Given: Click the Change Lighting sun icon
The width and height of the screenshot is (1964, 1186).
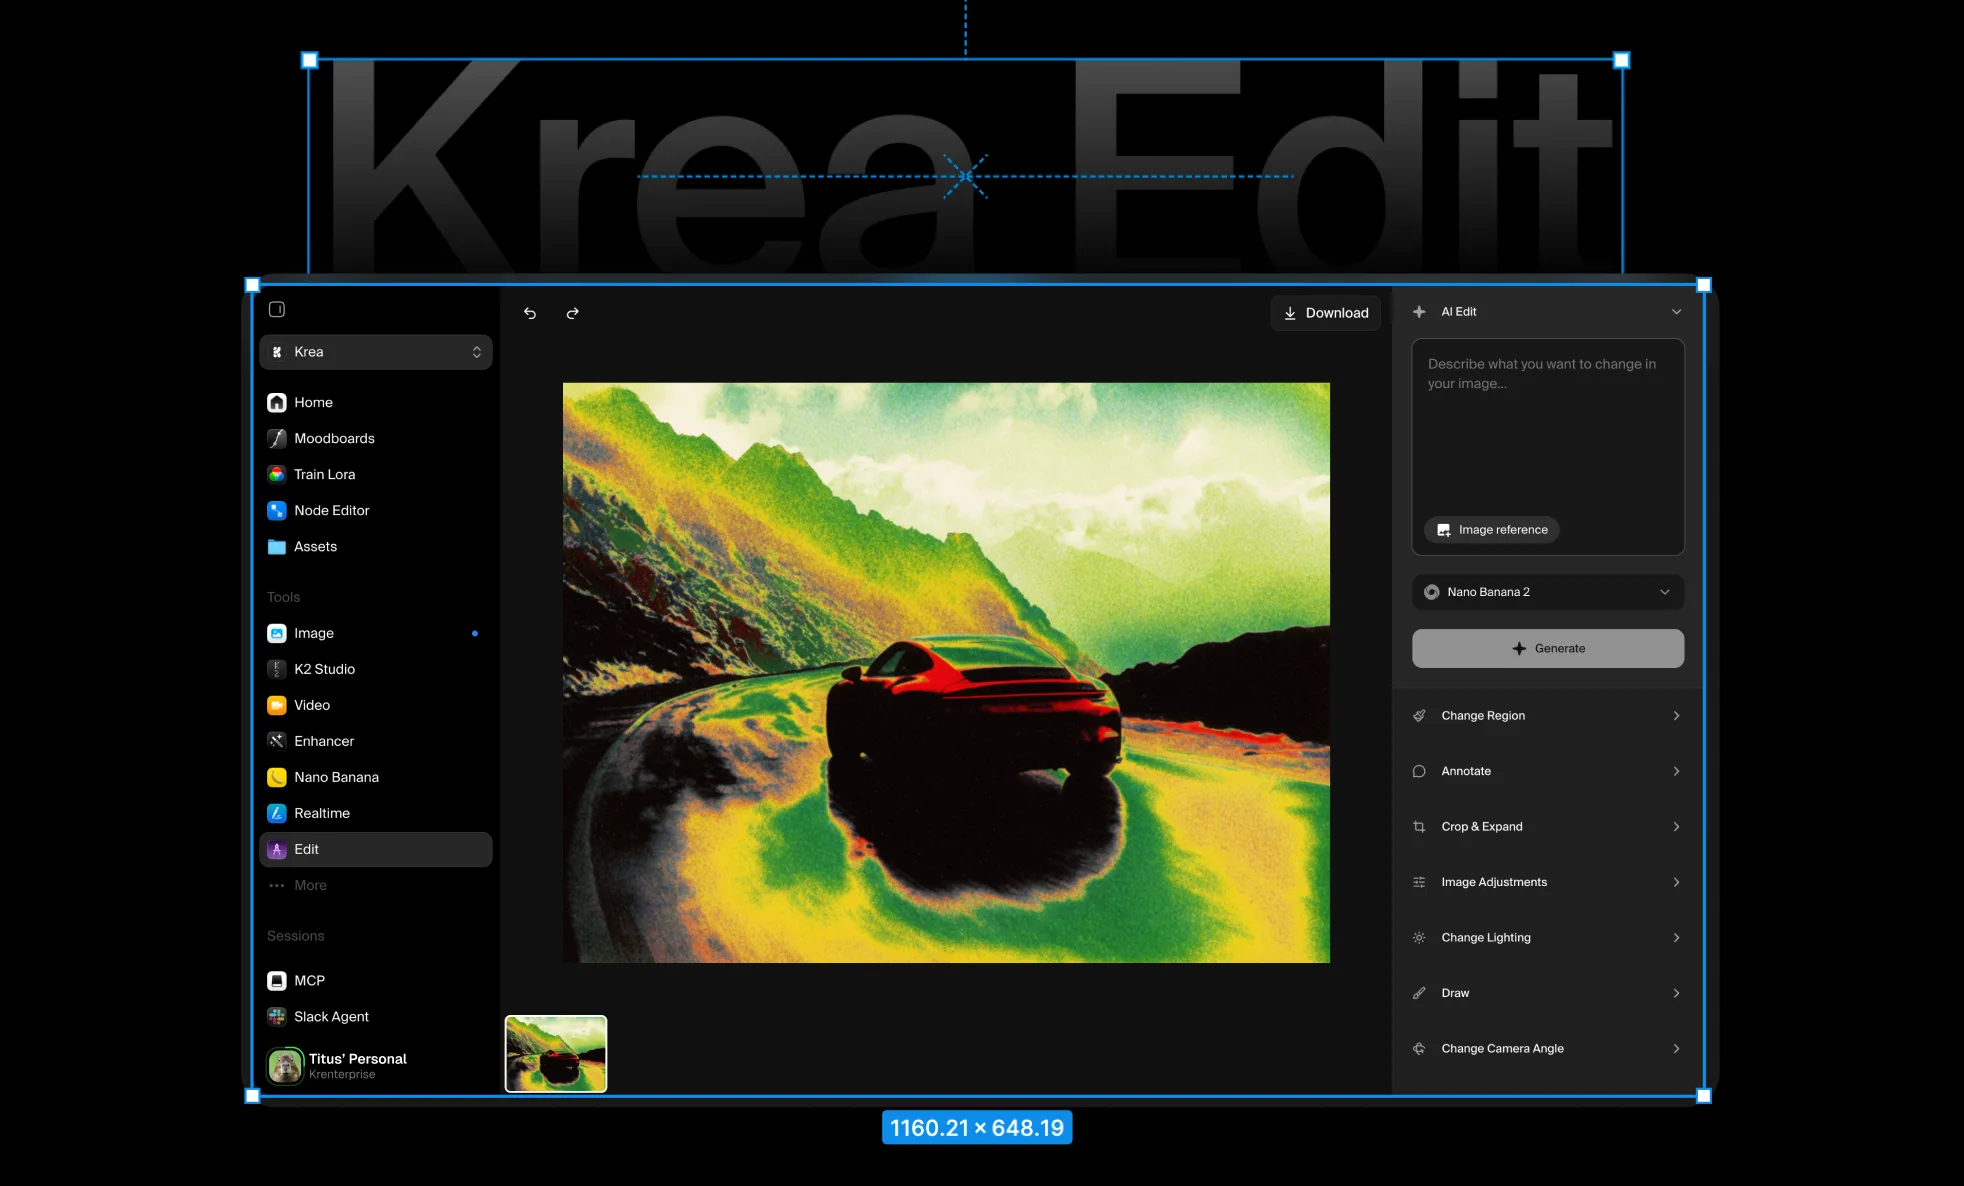Looking at the screenshot, I should point(1419,938).
